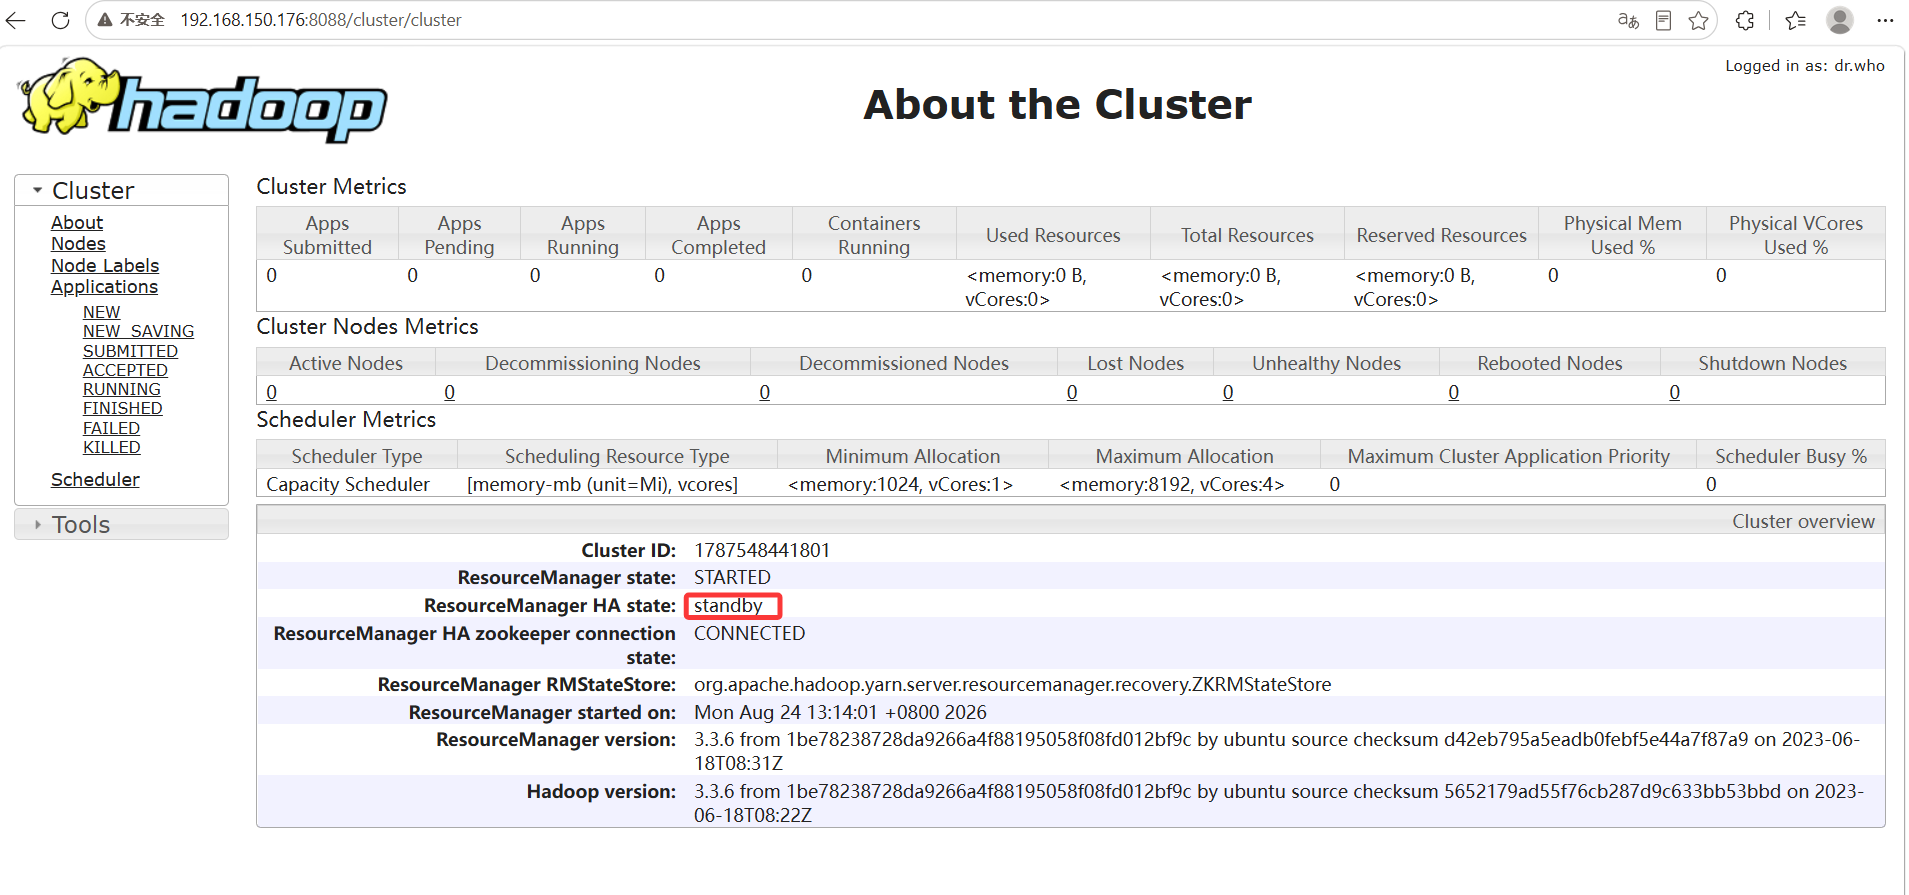Click the Scheduler Type column header

pyautogui.click(x=357, y=456)
